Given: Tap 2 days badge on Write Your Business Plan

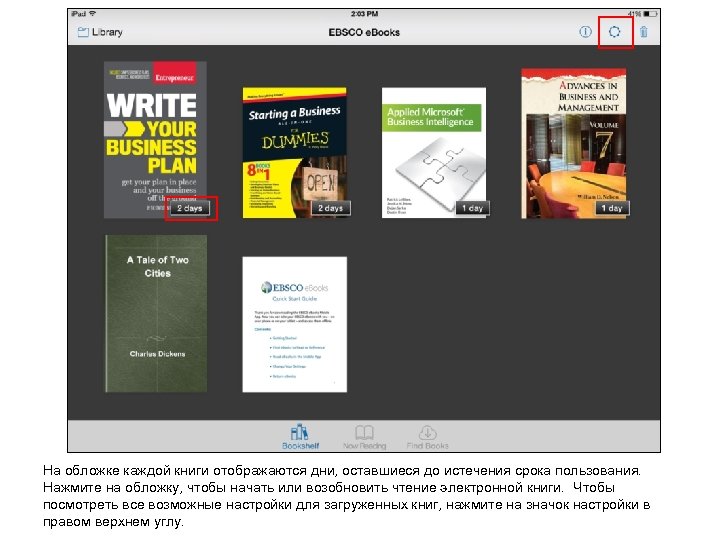Looking at the screenshot, I should pyautogui.click(x=190, y=208).
